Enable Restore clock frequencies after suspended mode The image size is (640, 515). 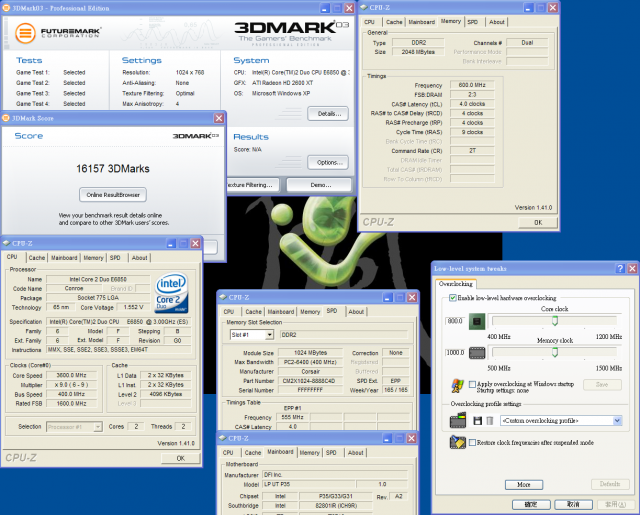tap(472, 442)
